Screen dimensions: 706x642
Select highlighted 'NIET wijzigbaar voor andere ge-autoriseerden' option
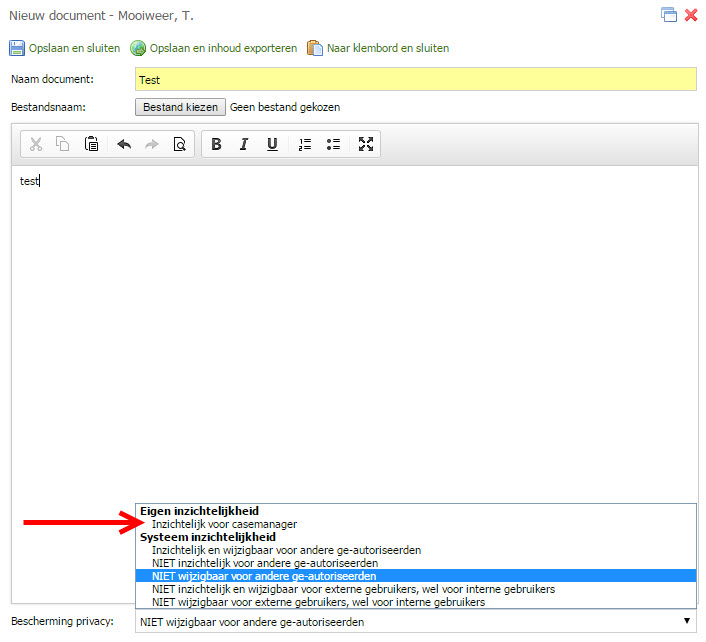416,576
